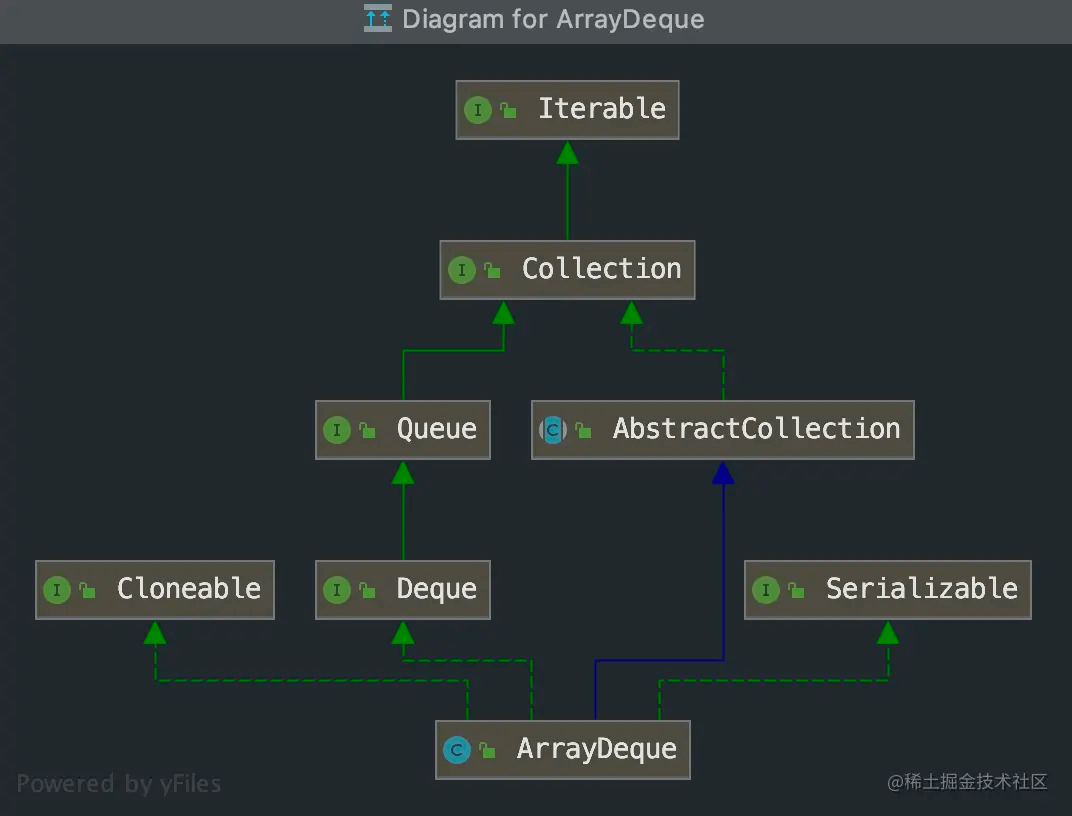
Task: Select the Iterable node label
Action: [x=601, y=109]
